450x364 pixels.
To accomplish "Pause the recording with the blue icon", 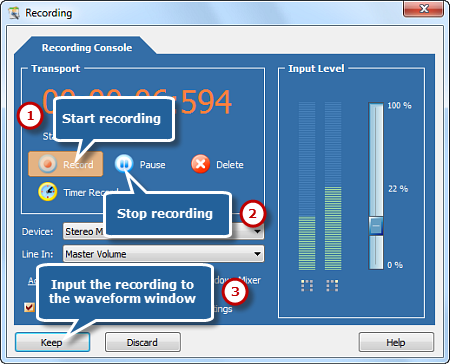I will [x=124, y=164].
